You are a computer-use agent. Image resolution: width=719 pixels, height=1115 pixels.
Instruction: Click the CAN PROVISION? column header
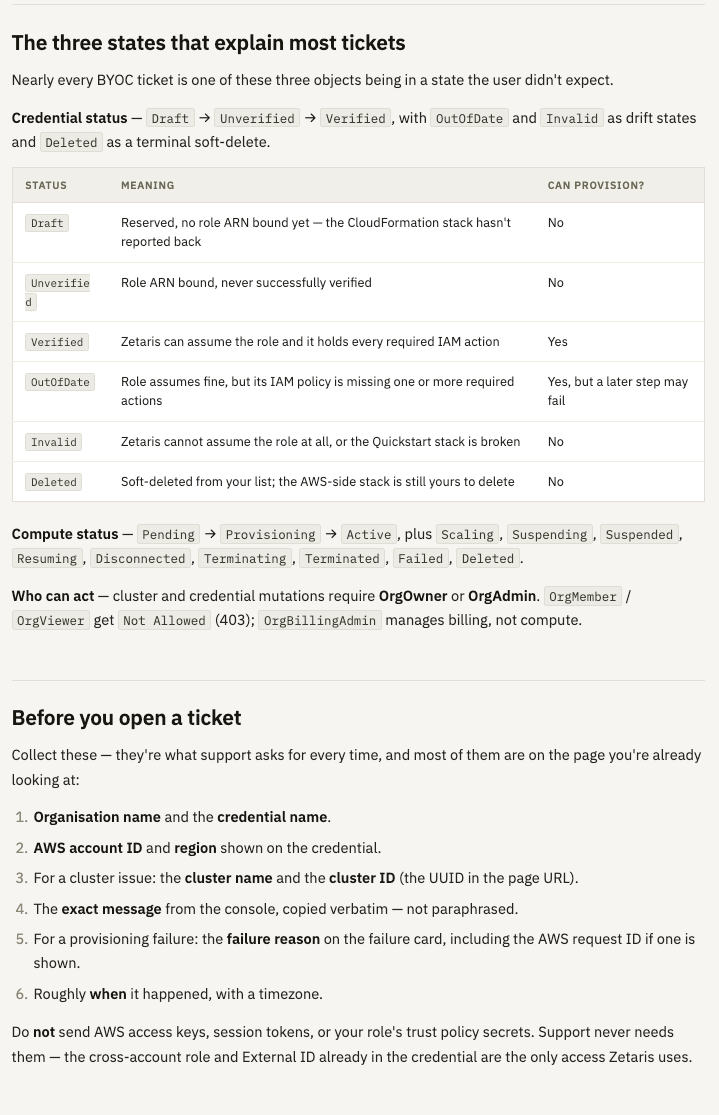click(x=595, y=185)
